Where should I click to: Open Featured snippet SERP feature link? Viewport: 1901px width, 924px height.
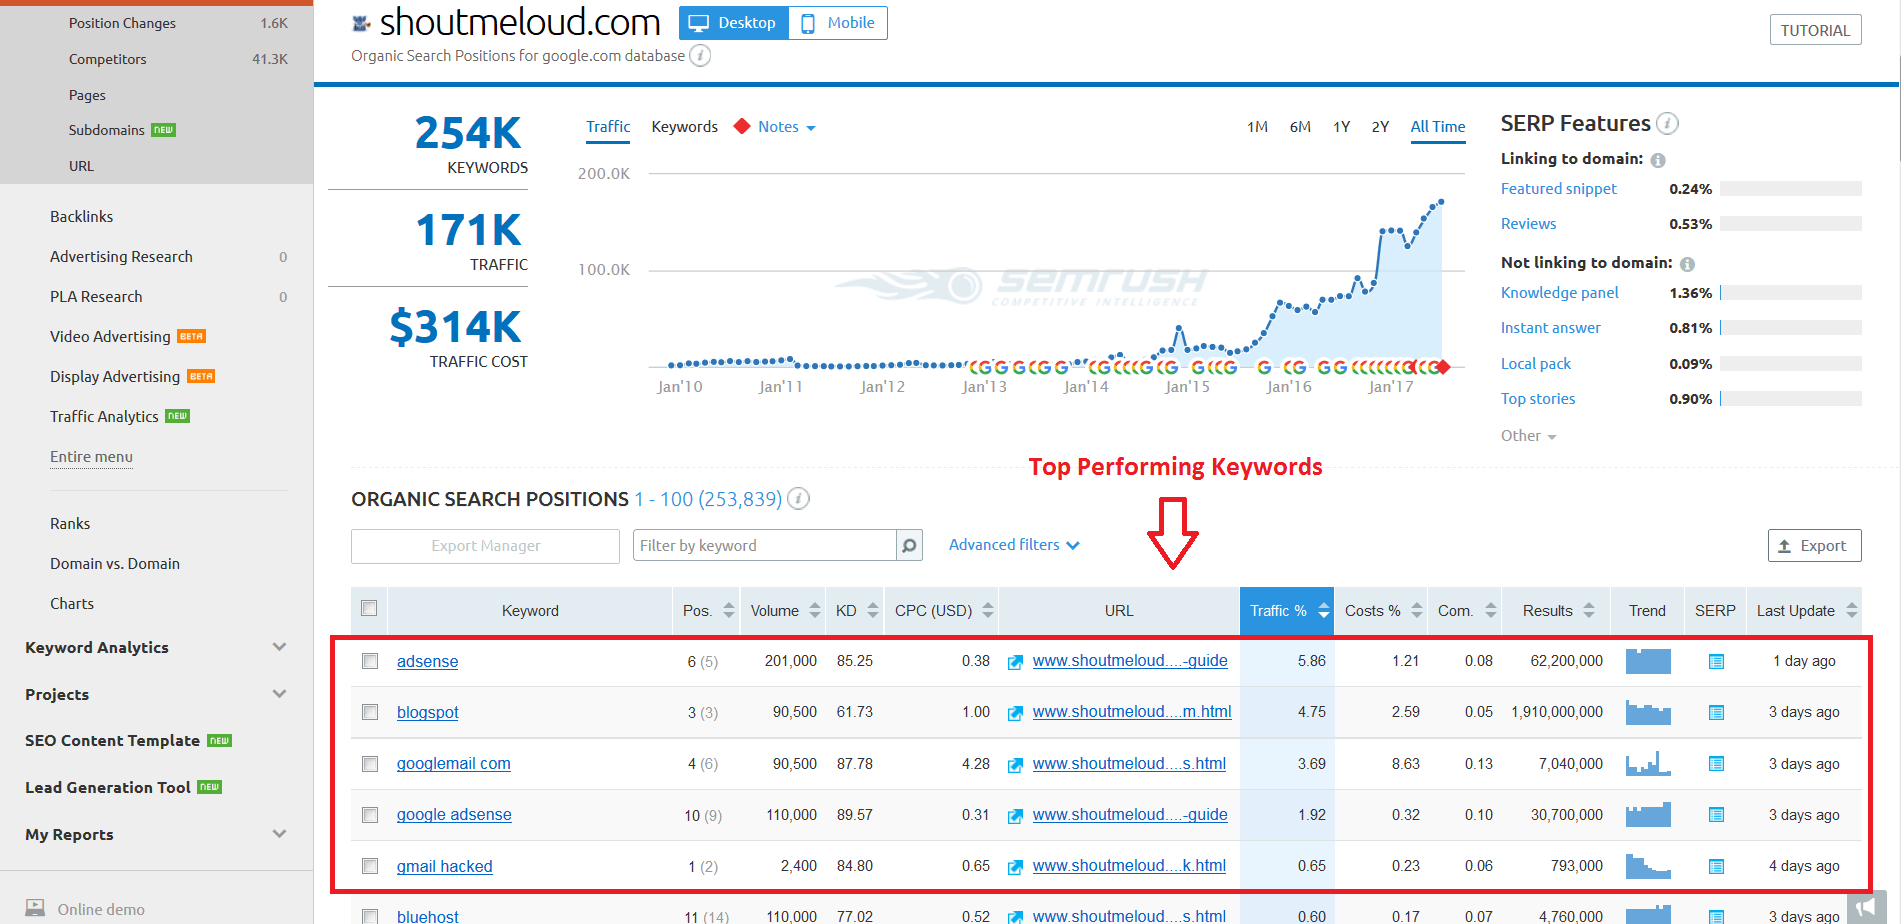pyautogui.click(x=1558, y=189)
